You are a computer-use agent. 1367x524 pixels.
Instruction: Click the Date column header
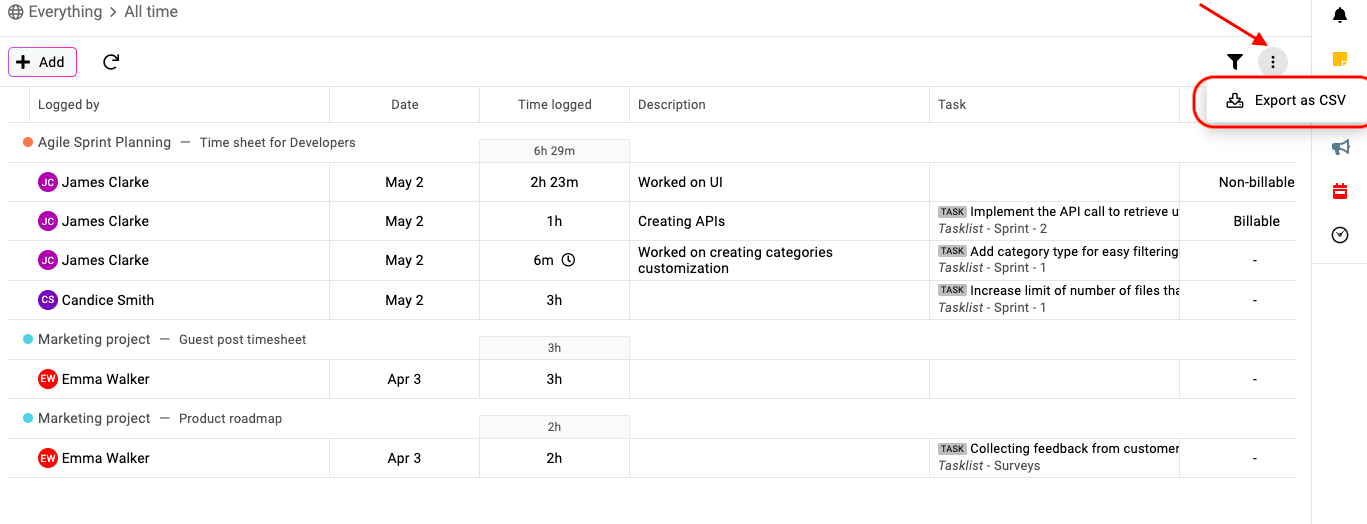point(405,104)
